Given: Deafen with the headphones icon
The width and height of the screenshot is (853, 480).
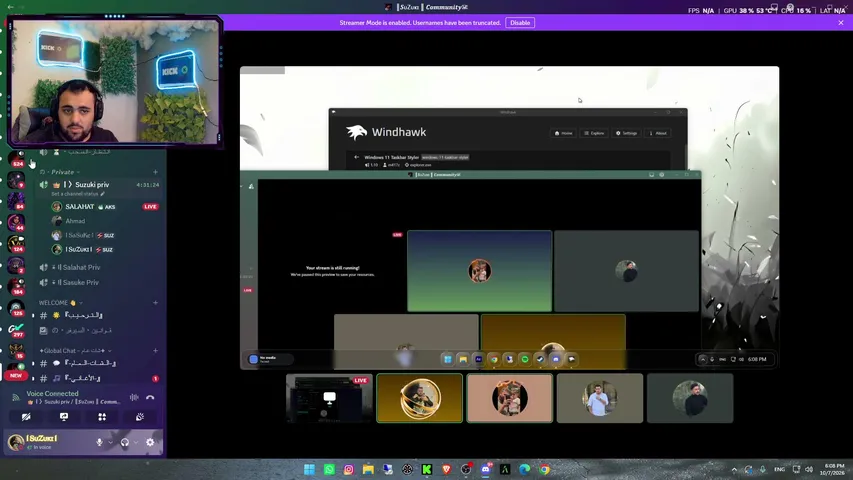Looking at the screenshot, I should [x=125, y=442].
